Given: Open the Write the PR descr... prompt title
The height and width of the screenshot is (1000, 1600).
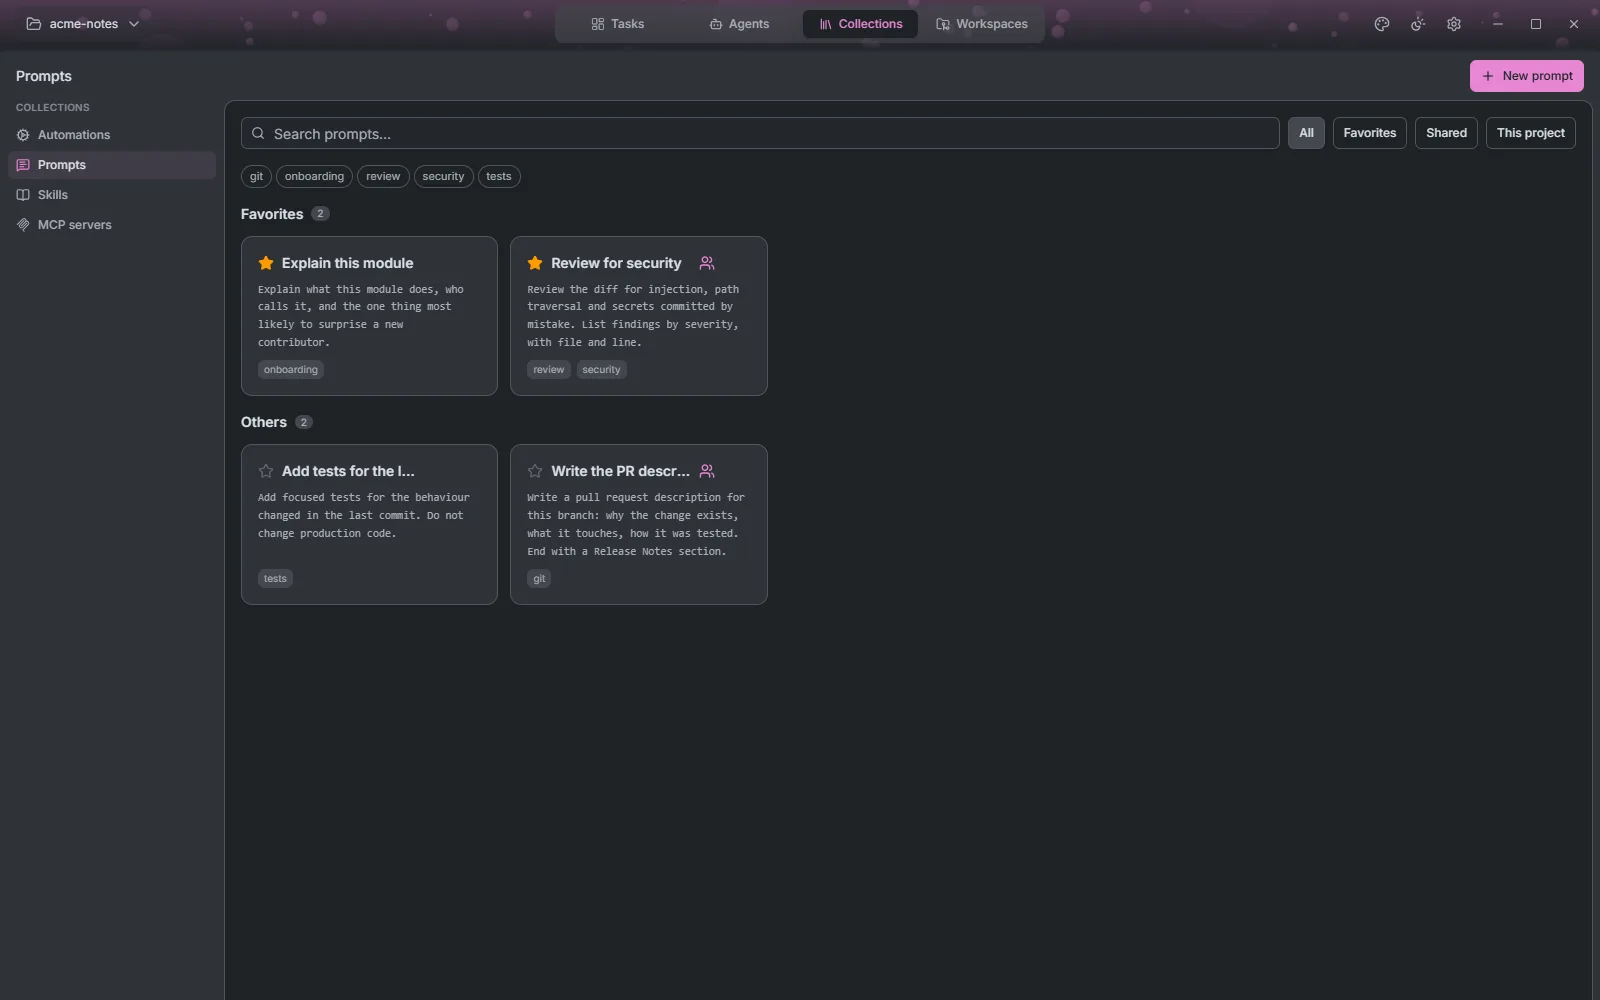Looking at the screenshot, I should point(620,471).
